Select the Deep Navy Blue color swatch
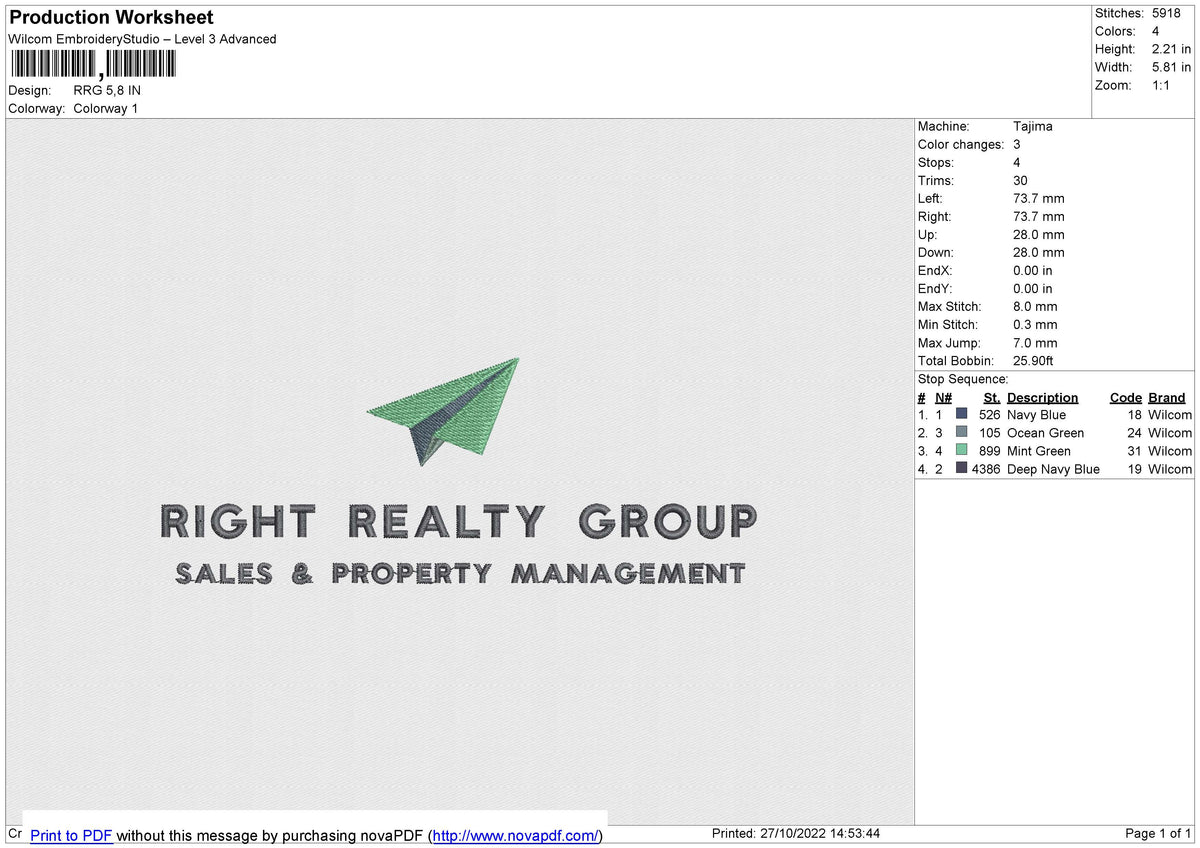Screen dimensions: 1200x848 tap(962, 468)
